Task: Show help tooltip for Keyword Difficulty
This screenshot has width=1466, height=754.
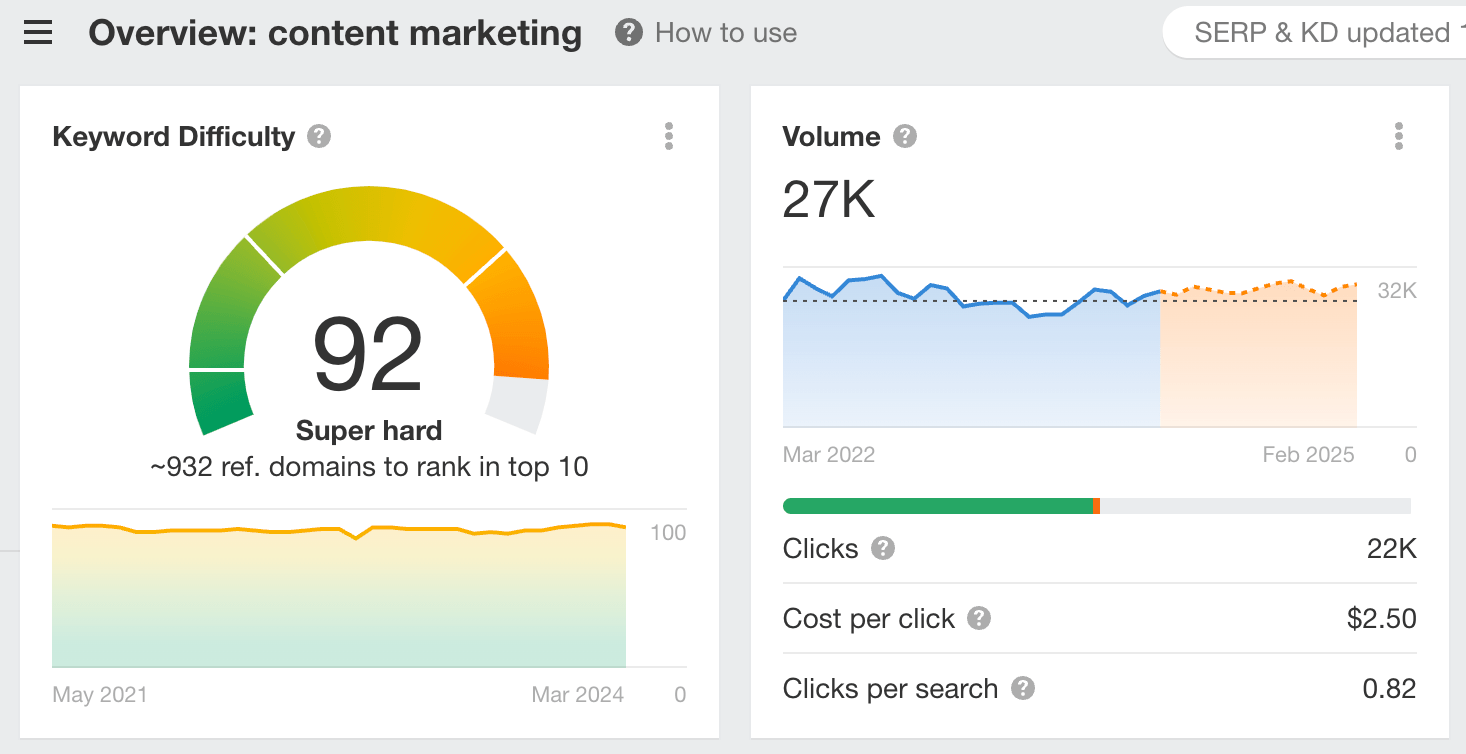Action: tap(319, 136)
